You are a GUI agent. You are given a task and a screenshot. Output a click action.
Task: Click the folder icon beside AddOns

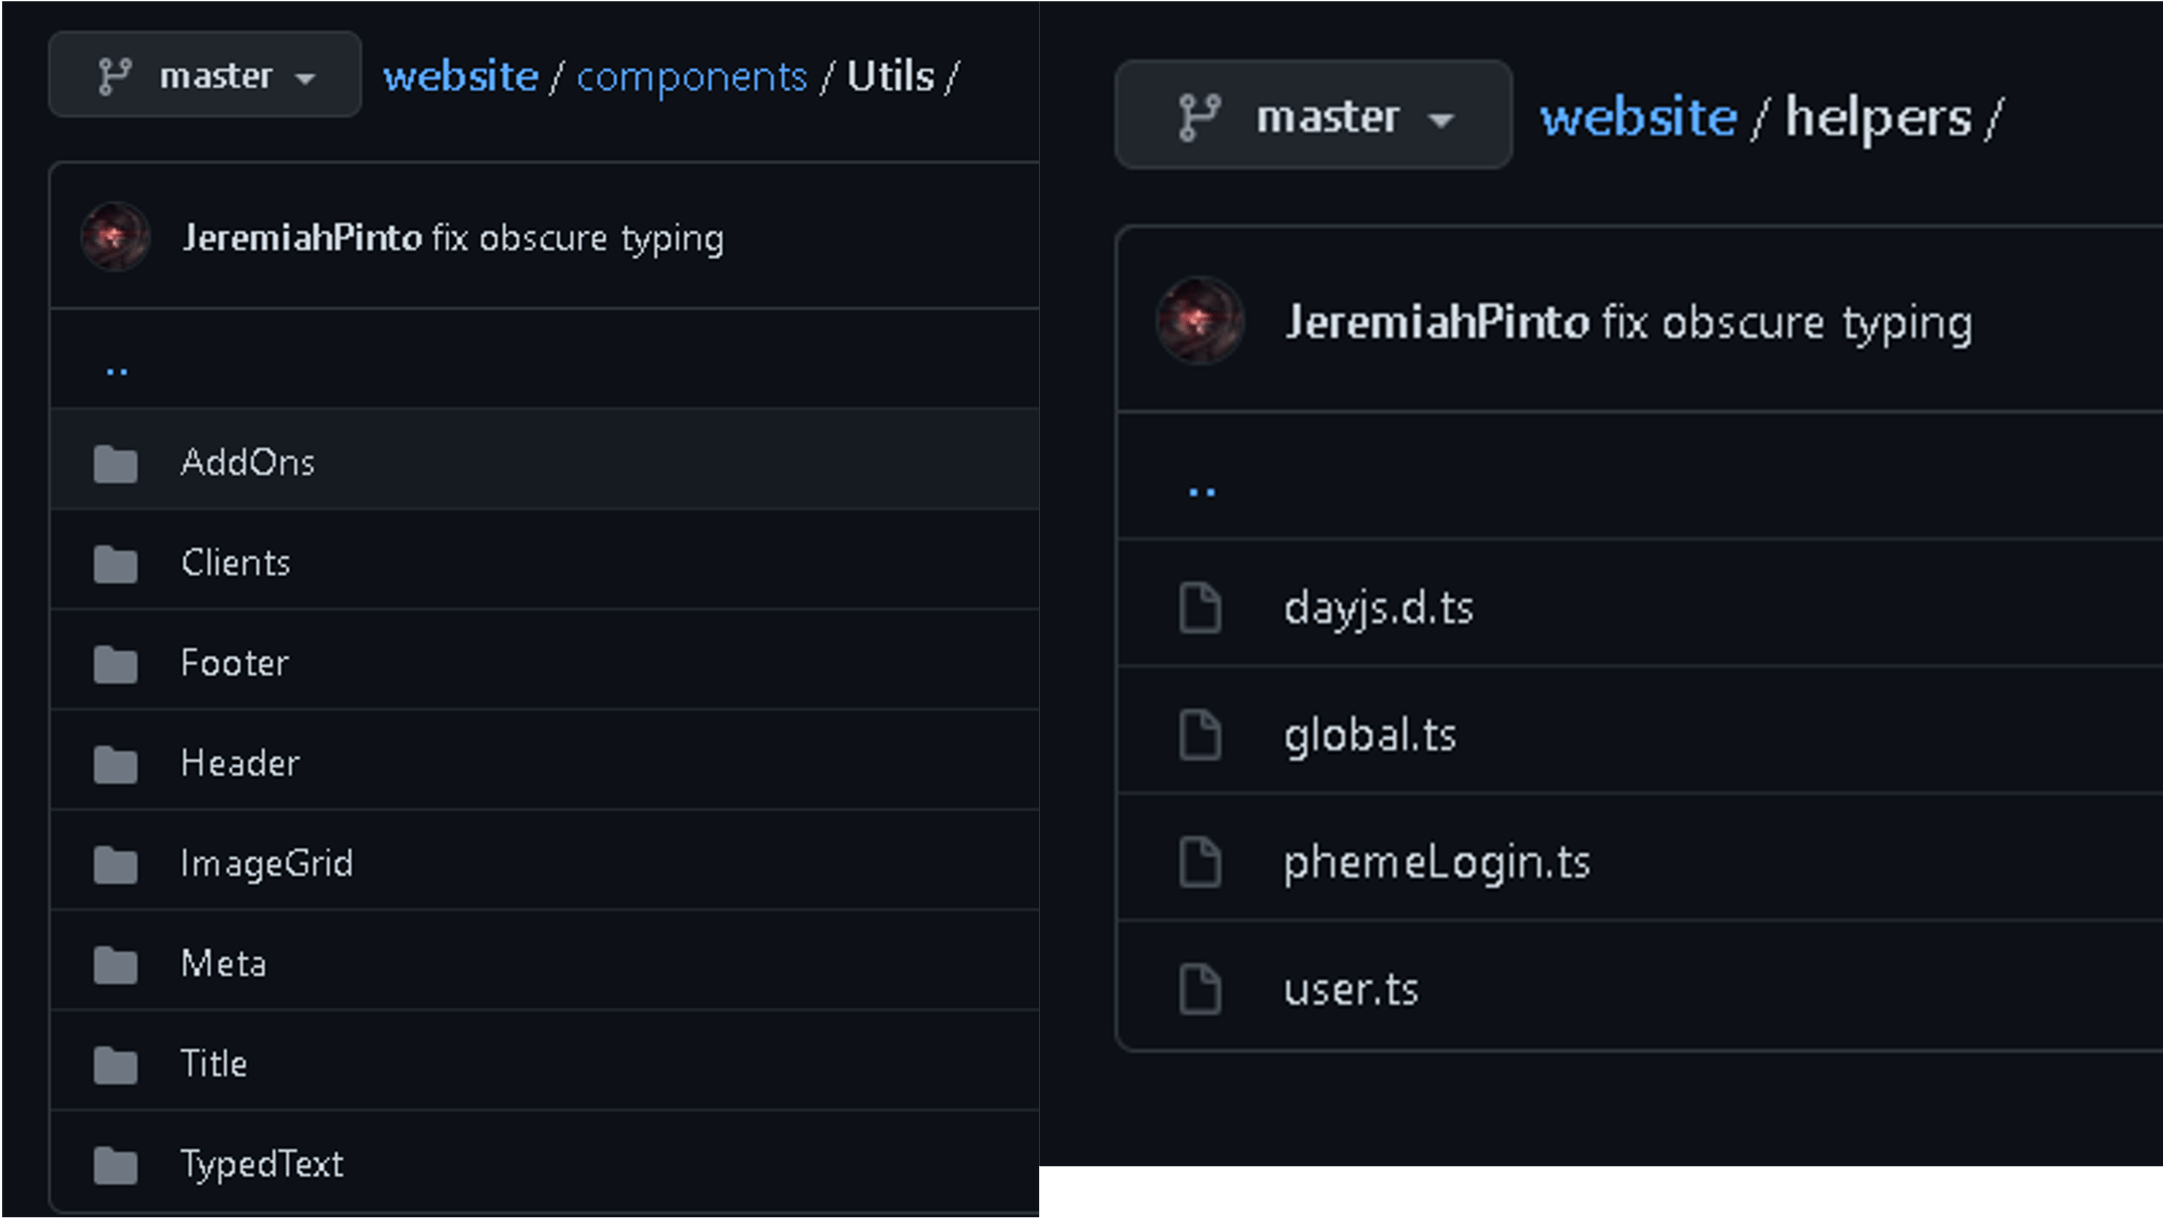pos(114,462)
